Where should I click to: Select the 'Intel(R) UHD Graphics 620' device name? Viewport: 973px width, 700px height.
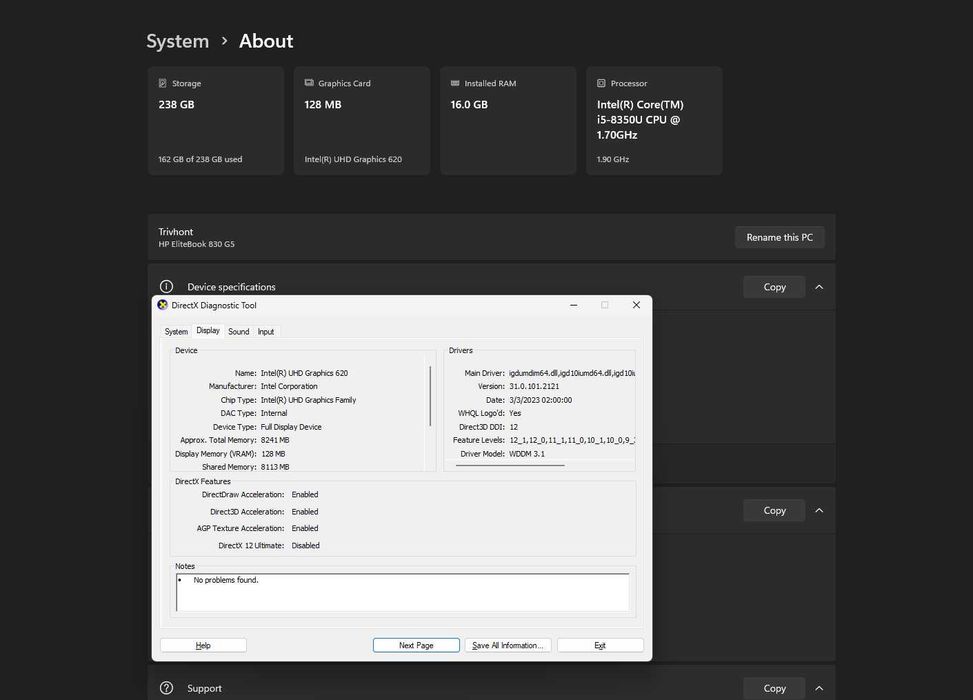click(x=304, y=374)
